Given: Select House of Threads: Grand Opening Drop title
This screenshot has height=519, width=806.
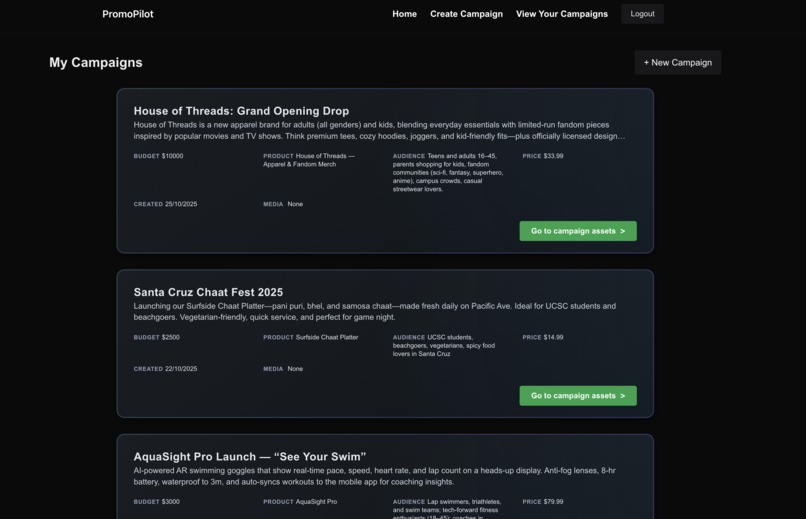Looking at the screenshot, I should (x=241, y=111).
